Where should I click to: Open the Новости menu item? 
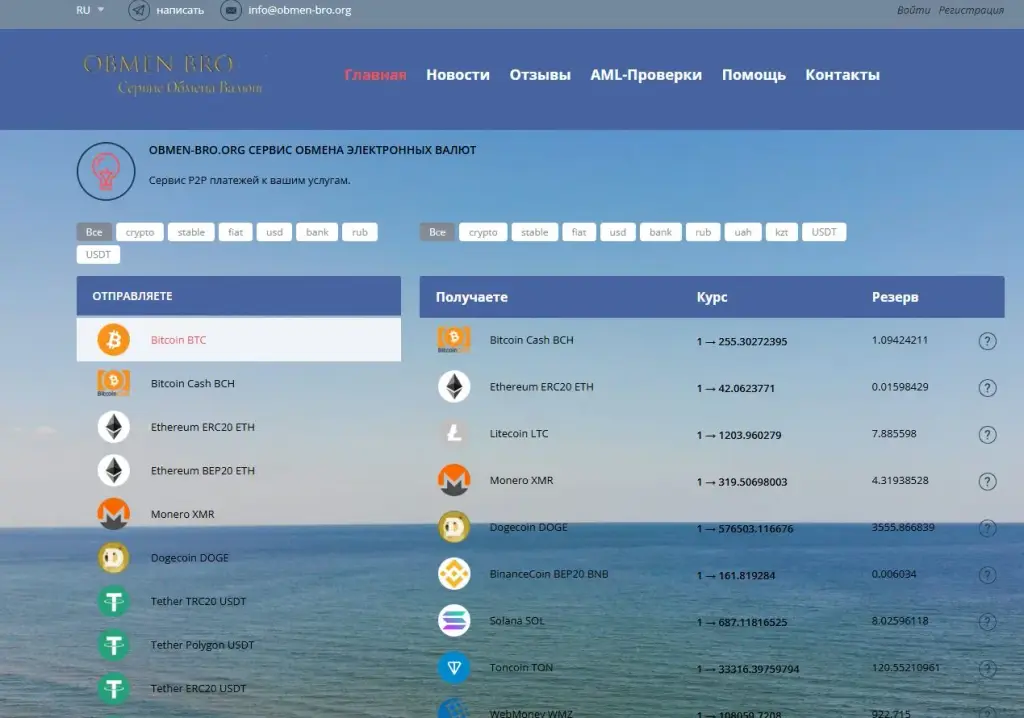pos(458,75)
